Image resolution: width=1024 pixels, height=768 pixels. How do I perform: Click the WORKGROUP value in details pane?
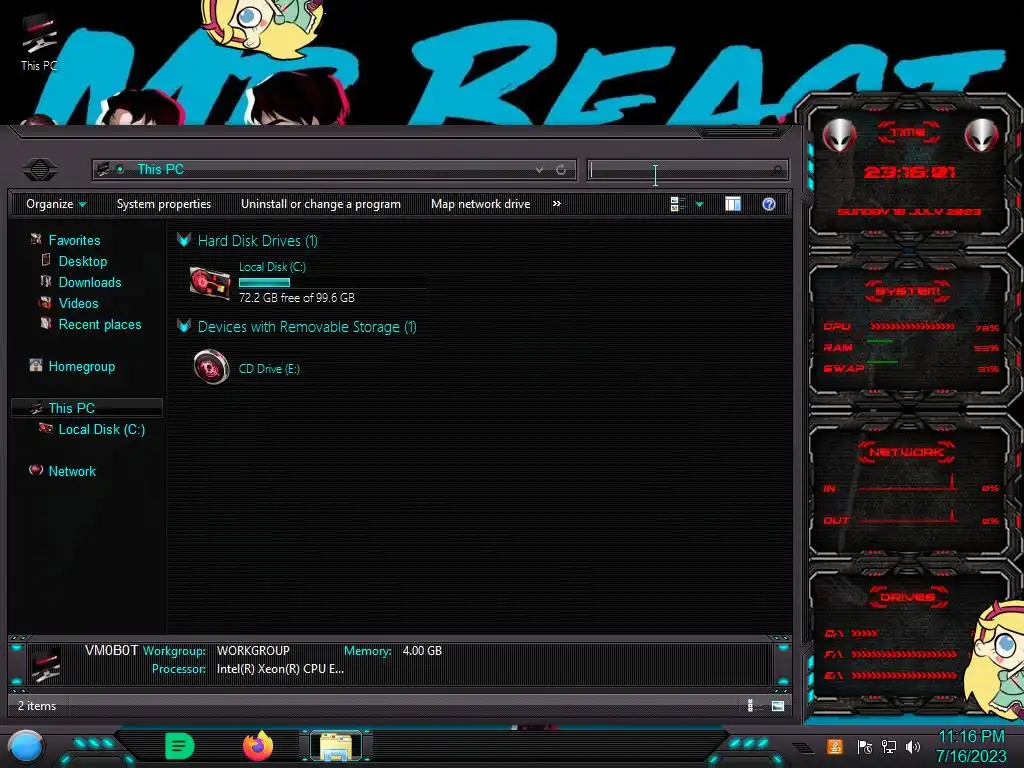point(253,651)
